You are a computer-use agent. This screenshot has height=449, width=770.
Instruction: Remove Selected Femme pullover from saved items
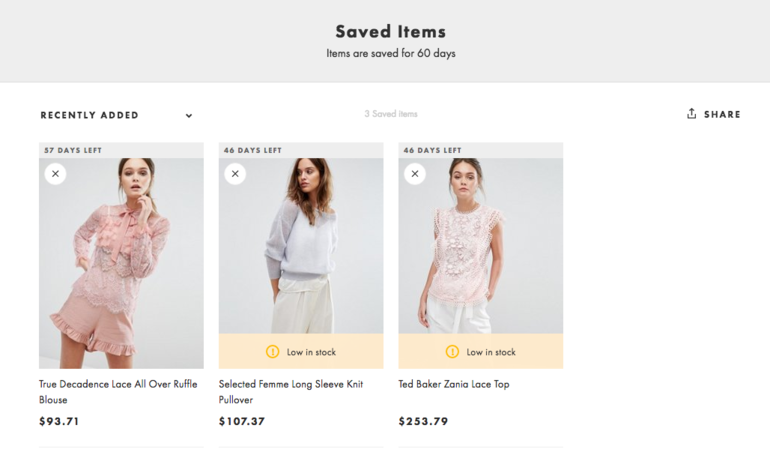coord(235,174)
